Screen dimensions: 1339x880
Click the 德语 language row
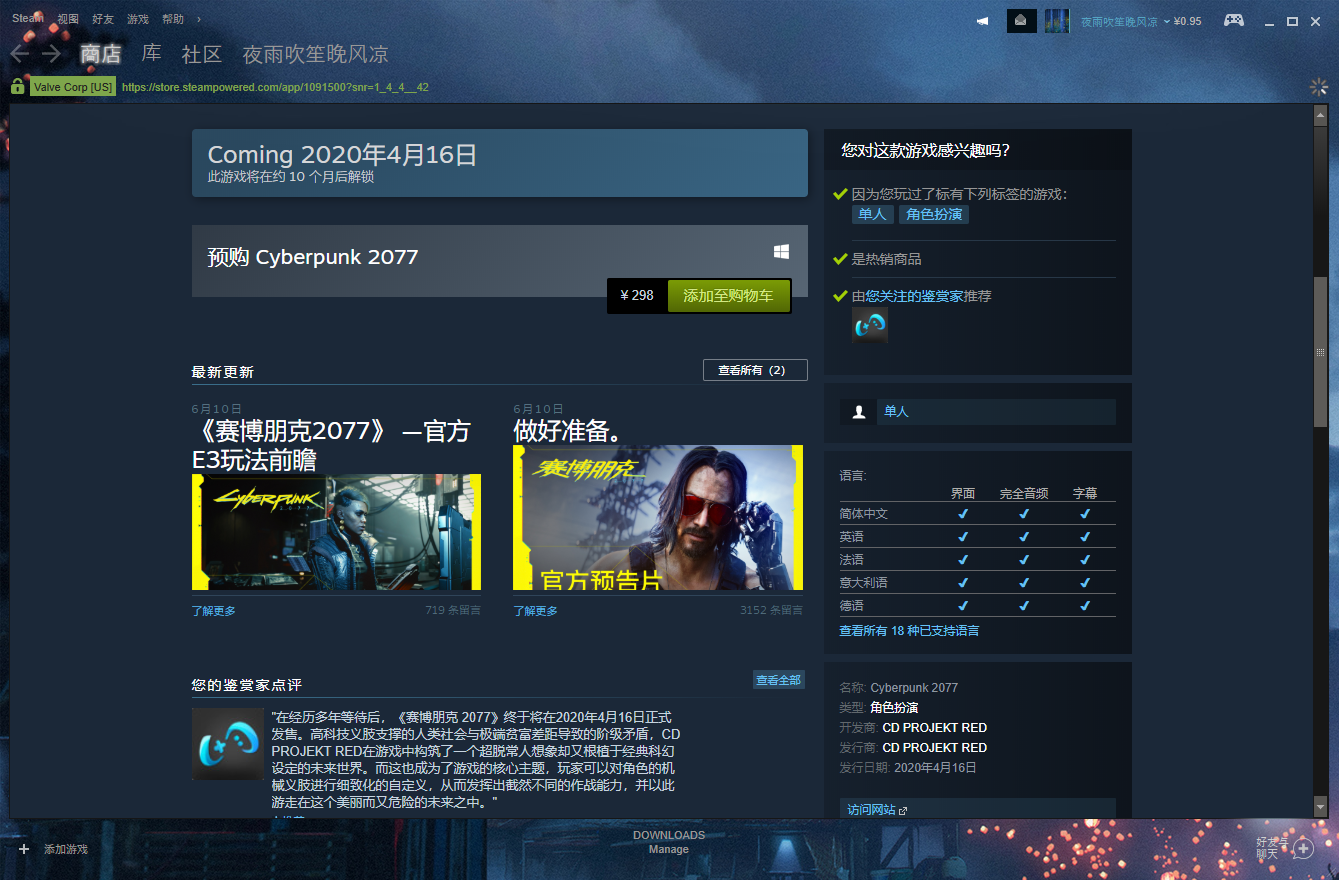click(977, 605)
